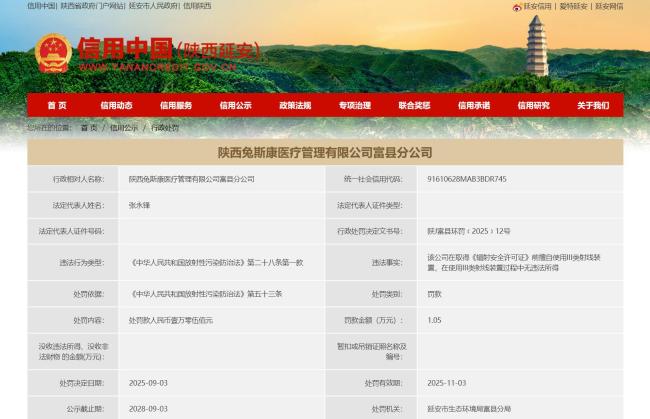Open 陕西省政府门户网站 top link
The image size is (650, 419).
[x=92, y=6]
